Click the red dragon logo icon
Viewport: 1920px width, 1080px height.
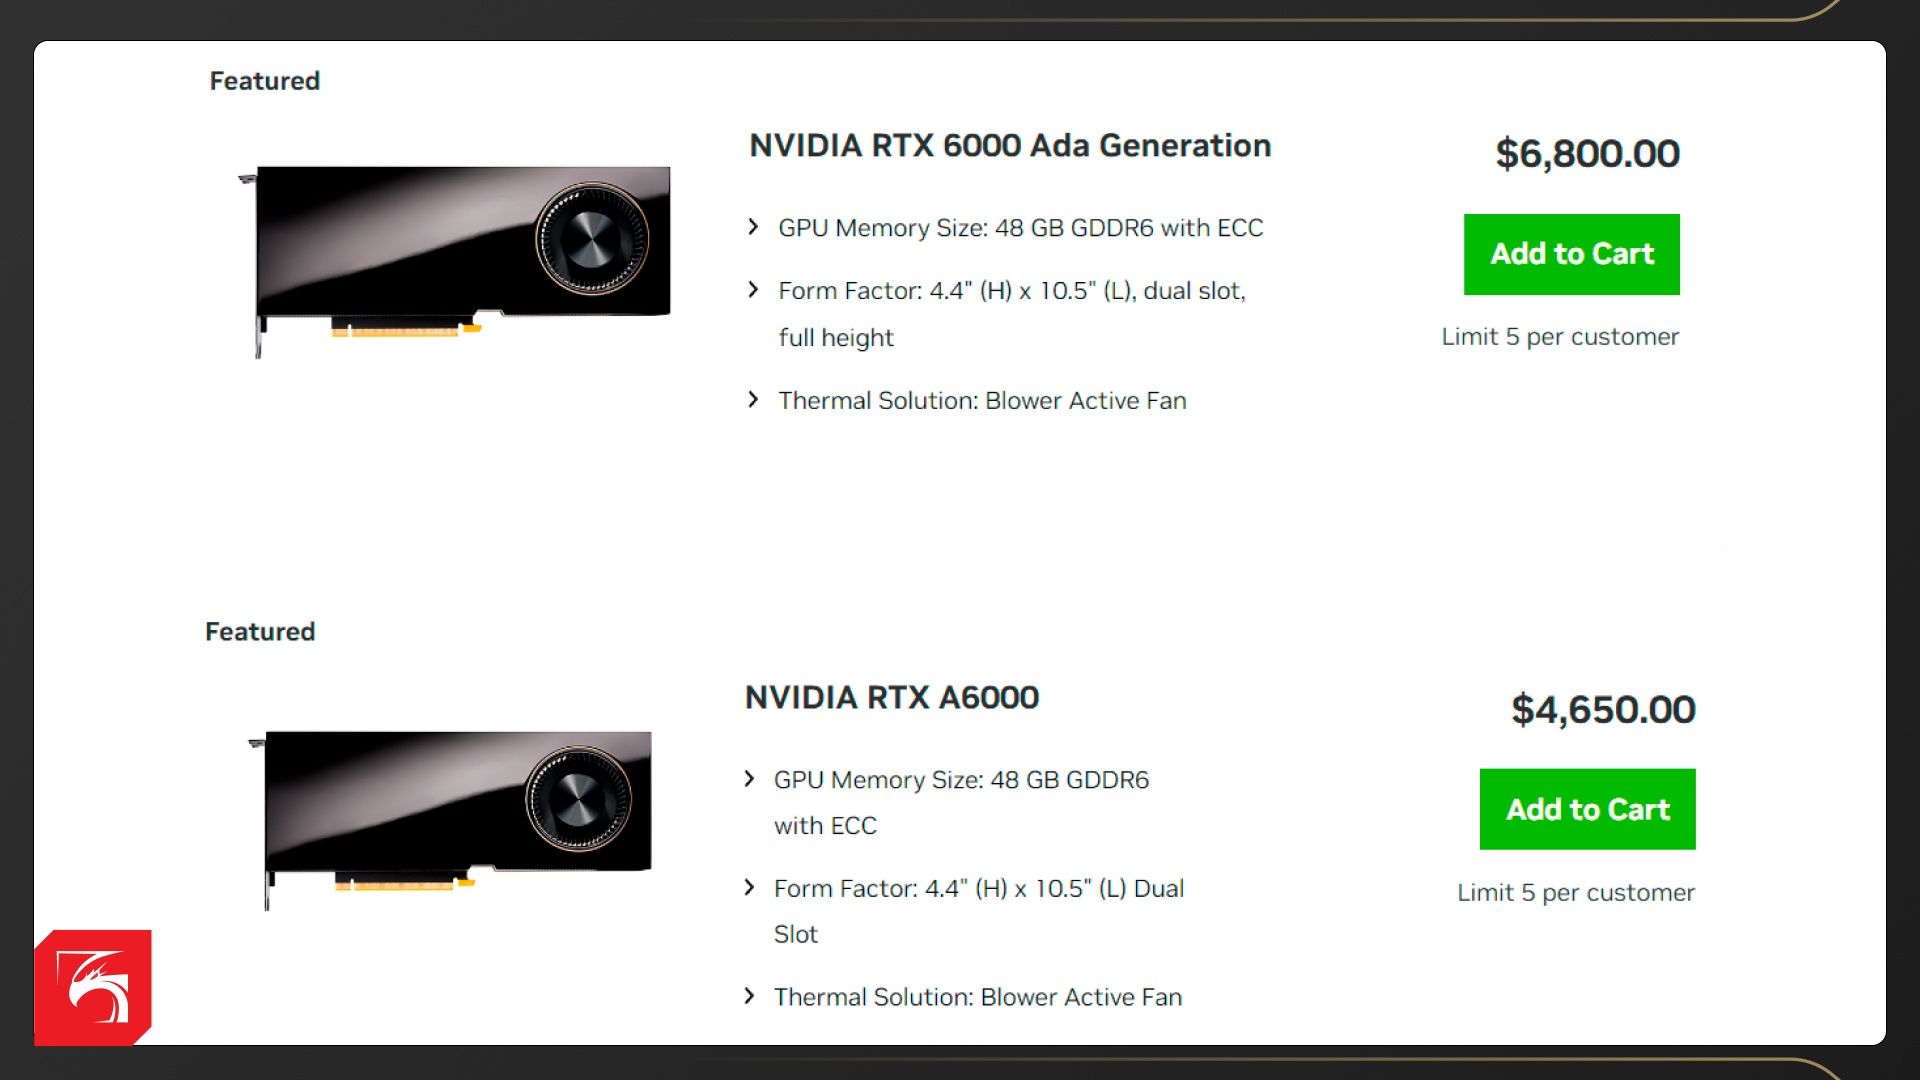click(x=93, y=988)
